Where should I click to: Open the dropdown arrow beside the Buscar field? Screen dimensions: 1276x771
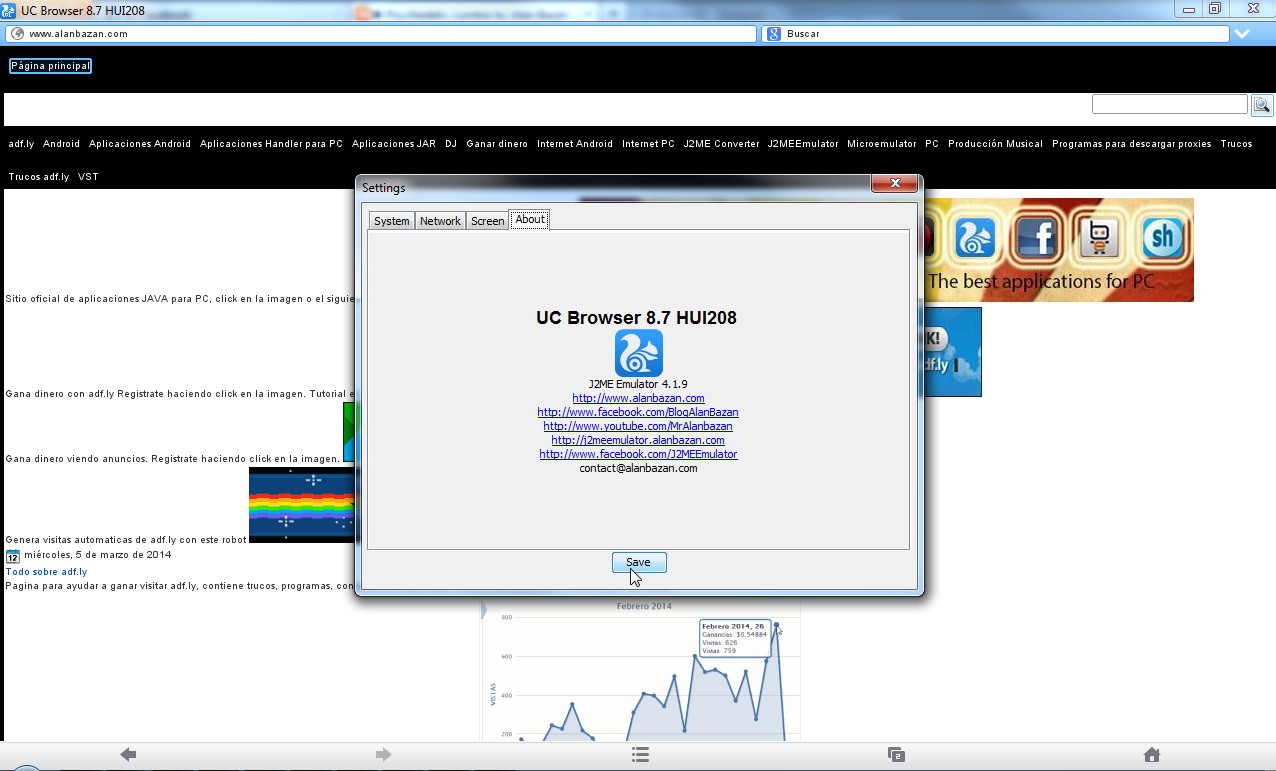pyautogui.click(x=1244, y=33)
